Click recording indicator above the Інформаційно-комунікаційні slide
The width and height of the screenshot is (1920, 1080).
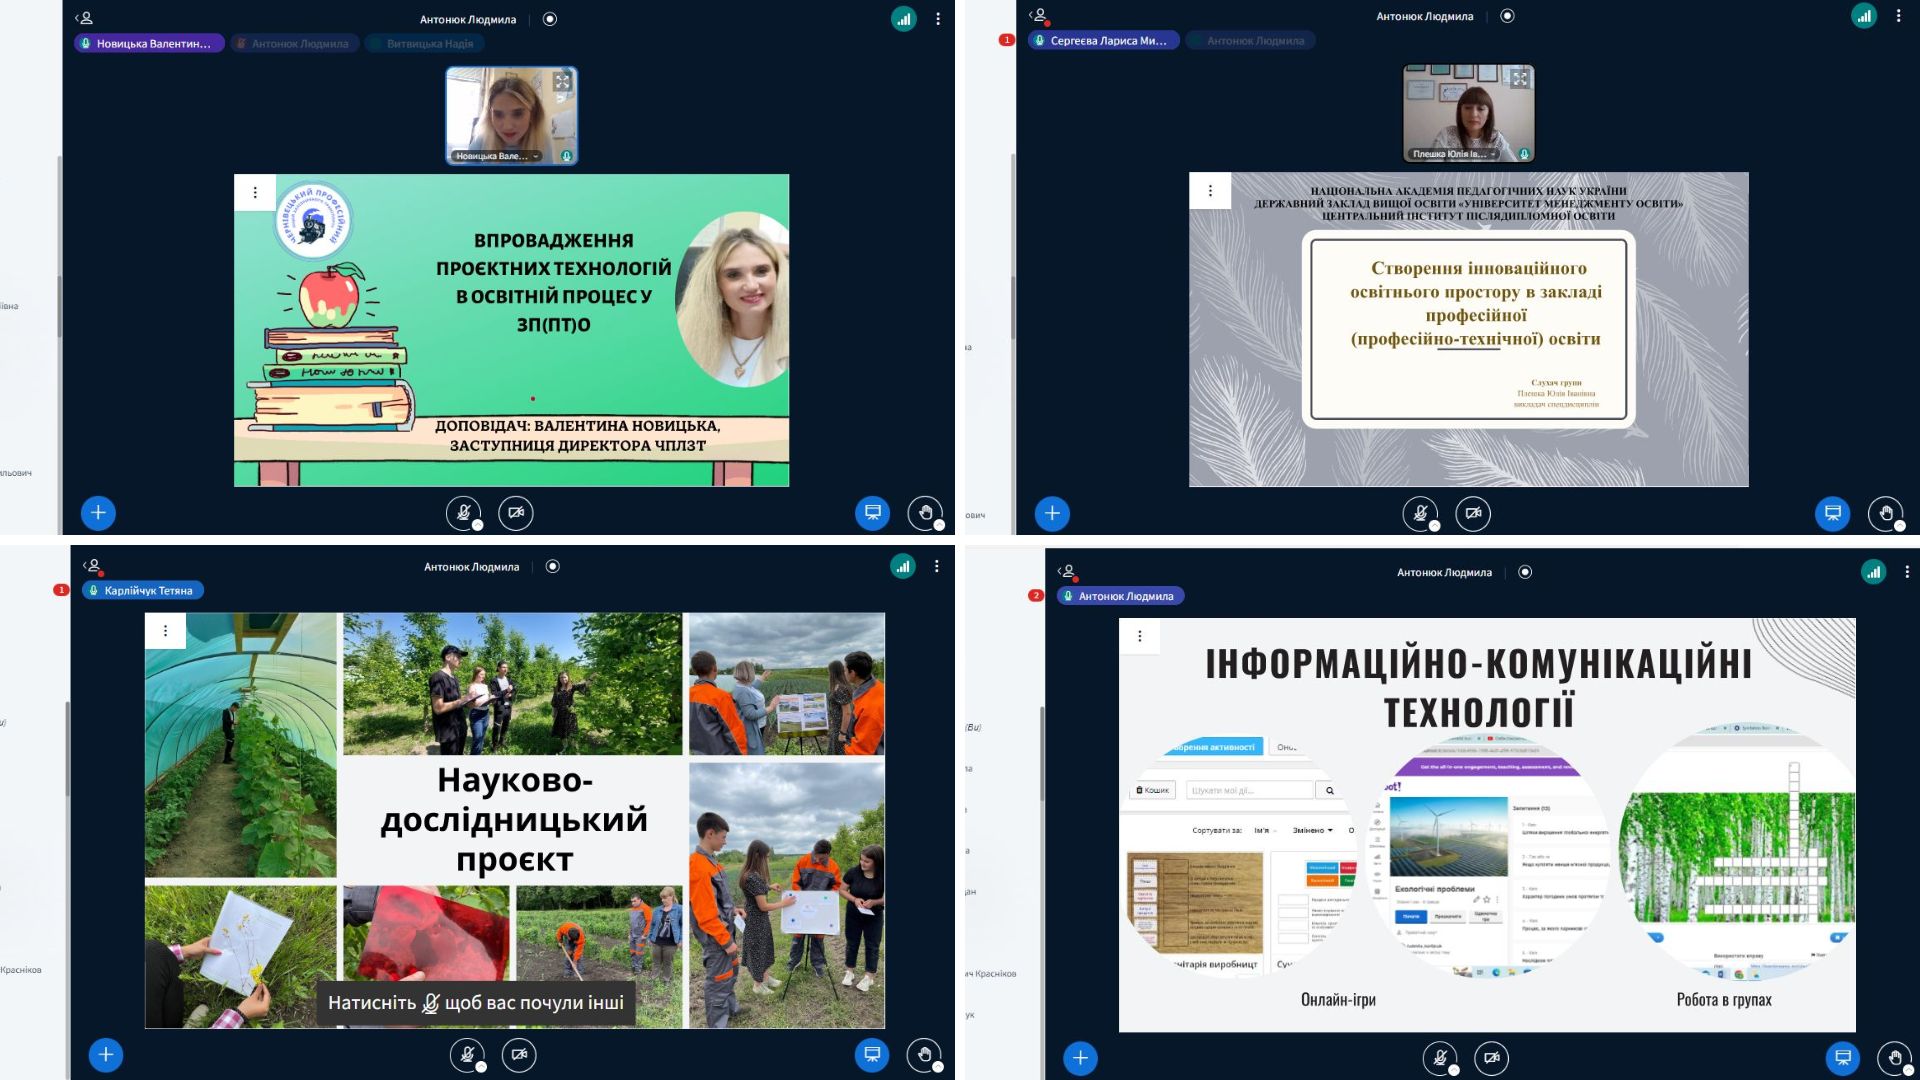click(1525, 572)
